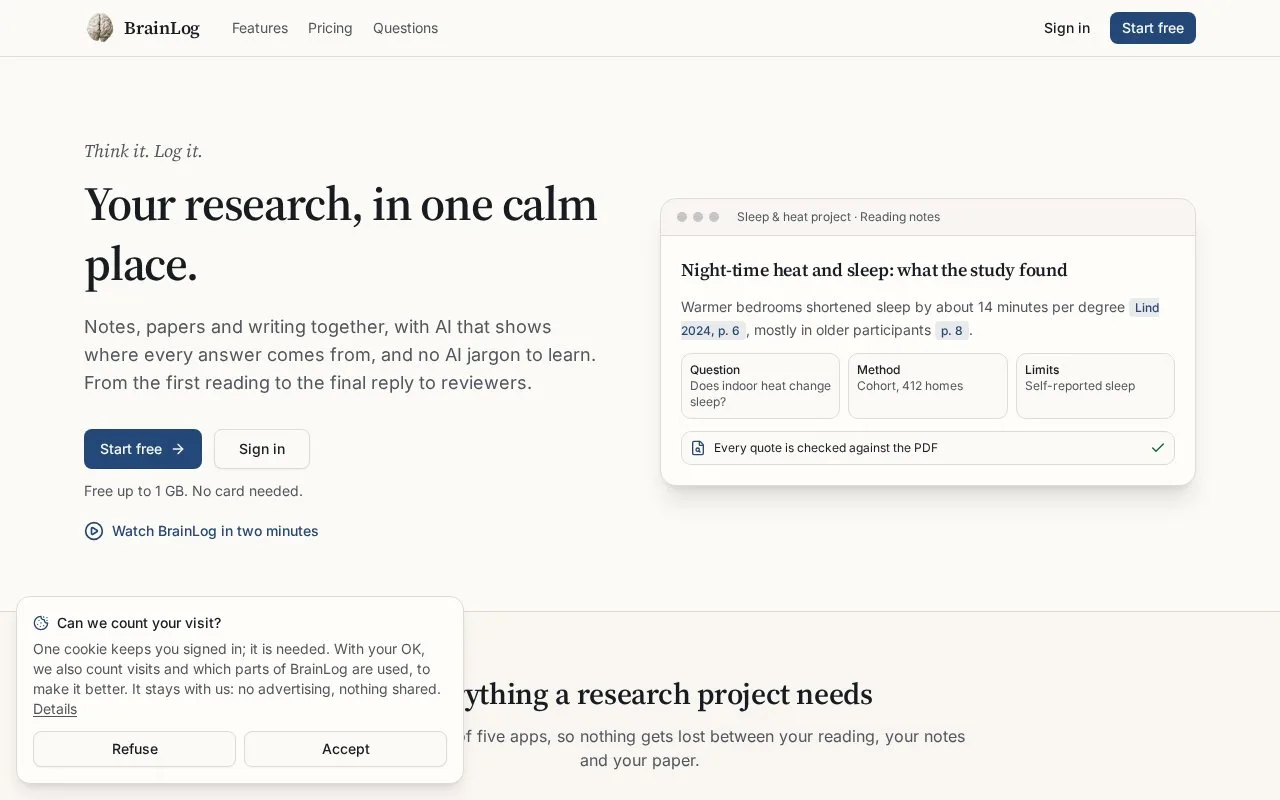Click the note title about night-time heat and sleep
This screenshot has width=1280, height=800.
click(x=874, y=270)
